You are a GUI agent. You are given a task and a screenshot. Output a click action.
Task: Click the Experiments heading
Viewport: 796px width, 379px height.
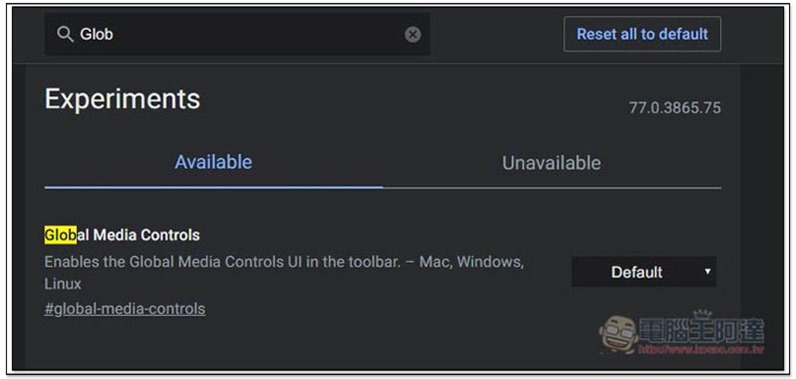[x=122, y=98]
